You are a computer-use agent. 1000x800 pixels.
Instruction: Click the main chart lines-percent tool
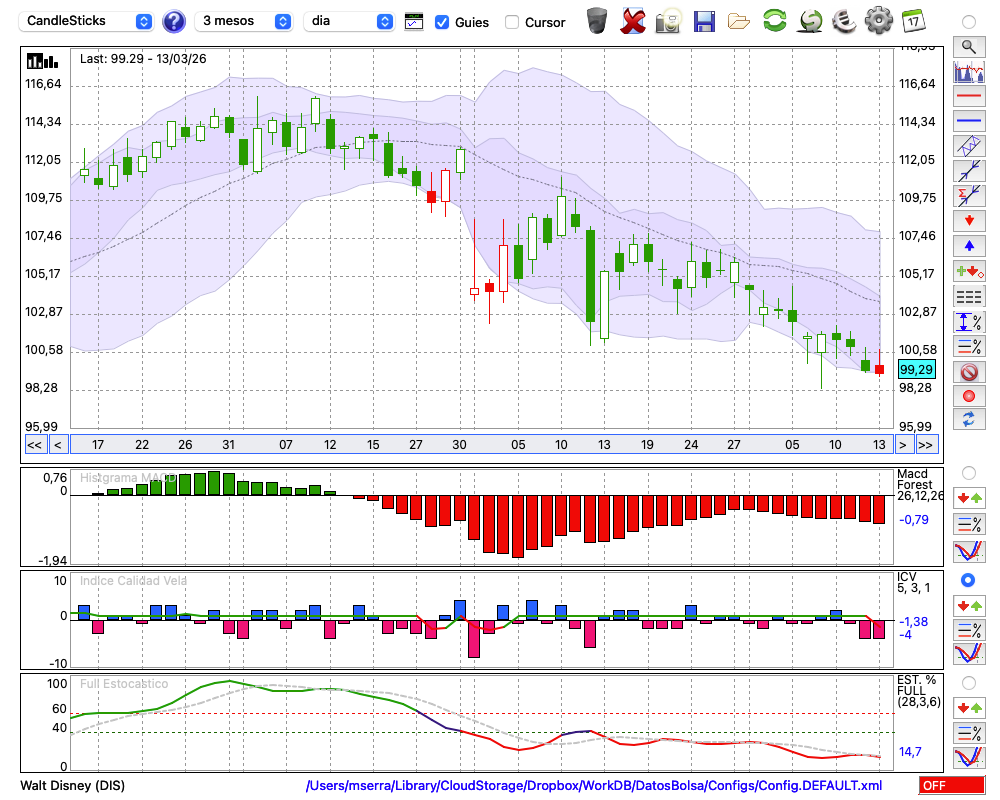(969, 346)
